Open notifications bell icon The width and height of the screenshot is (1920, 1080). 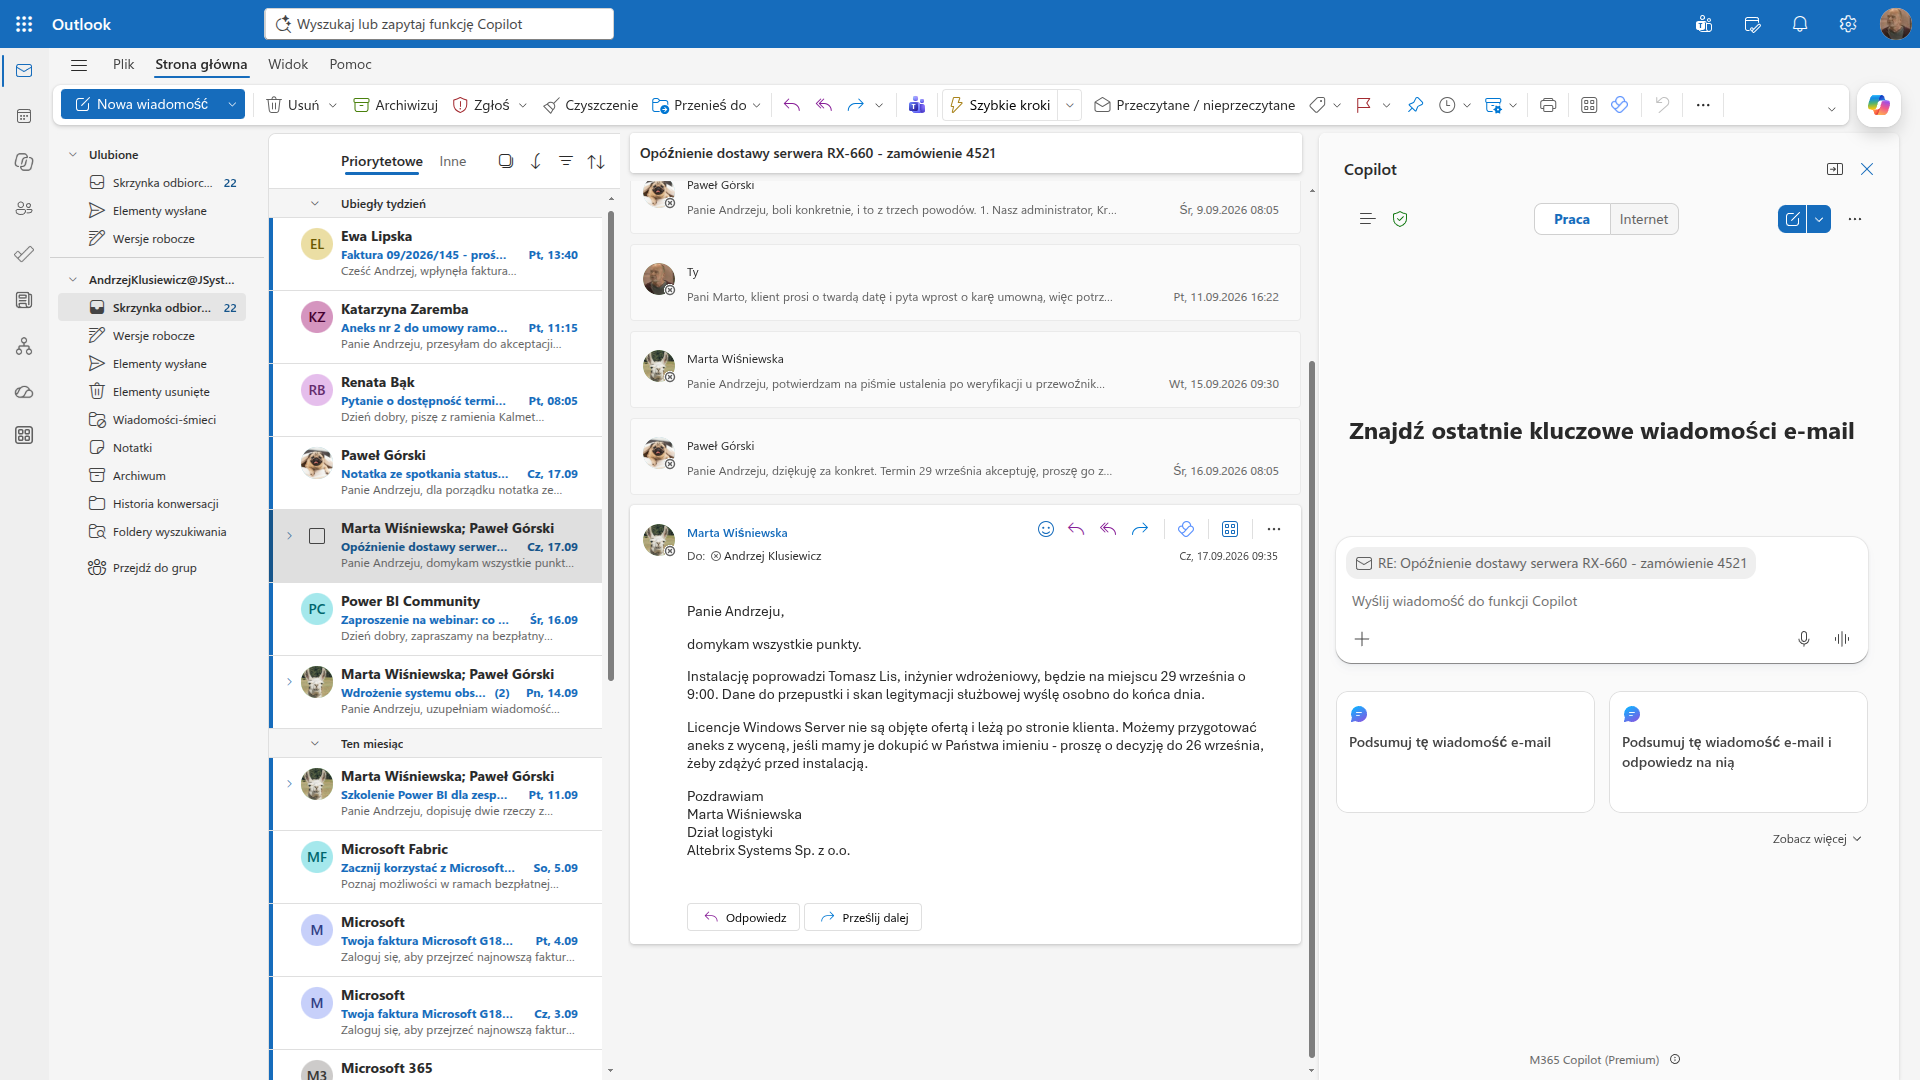[1800, 24]
